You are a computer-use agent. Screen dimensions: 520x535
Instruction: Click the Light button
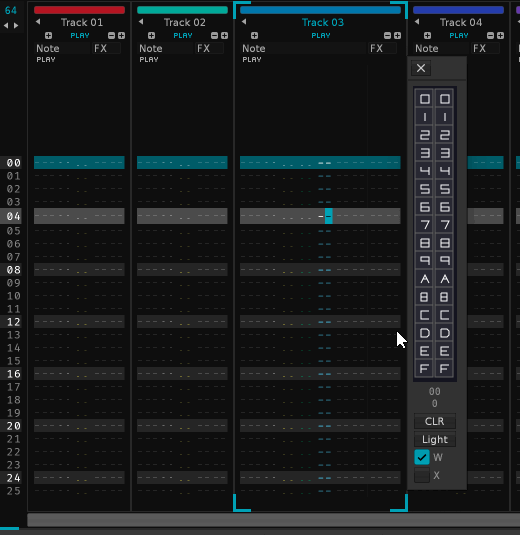click(435, 439)
